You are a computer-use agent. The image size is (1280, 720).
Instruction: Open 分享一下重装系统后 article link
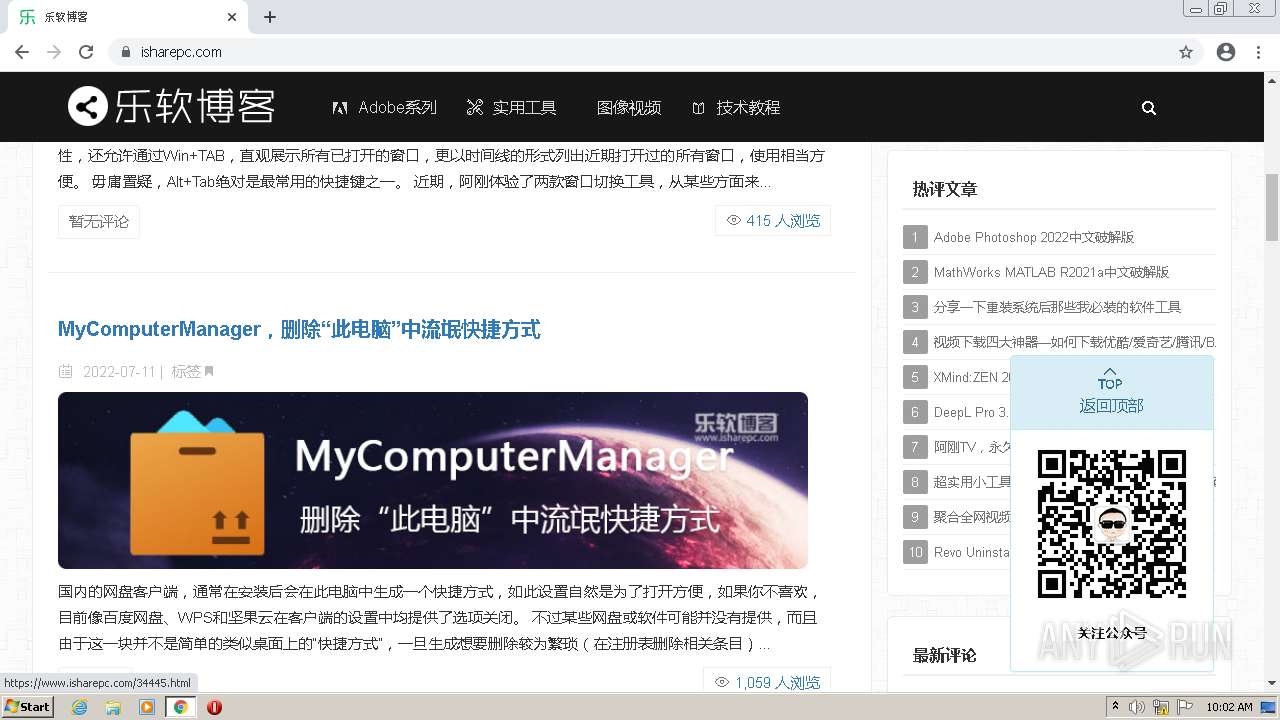(1057, 307)
